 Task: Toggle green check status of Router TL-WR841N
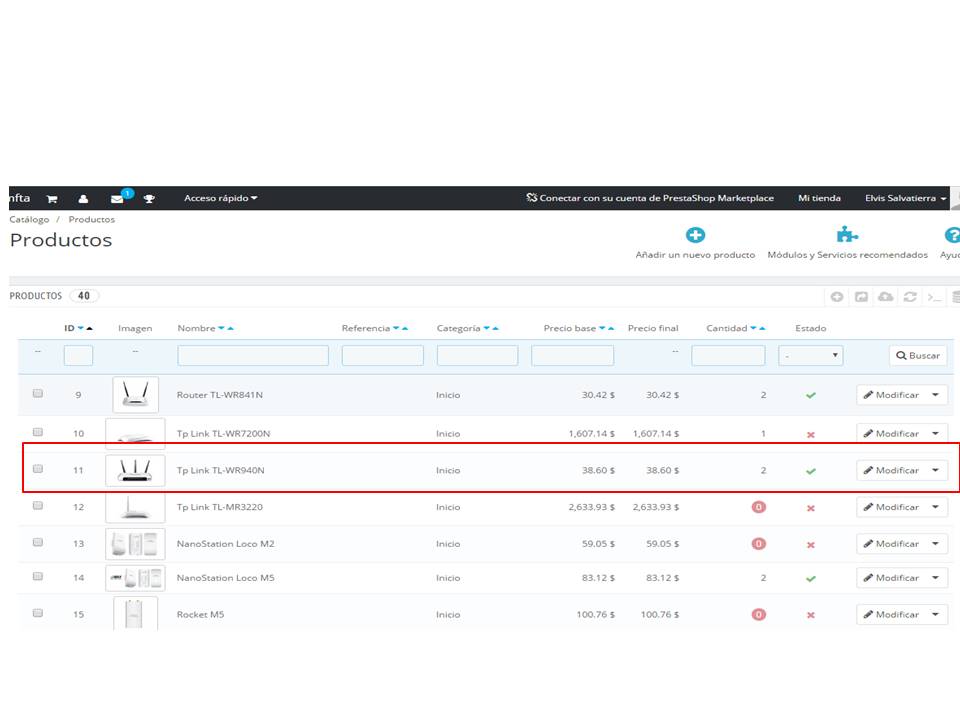(811, 396)
